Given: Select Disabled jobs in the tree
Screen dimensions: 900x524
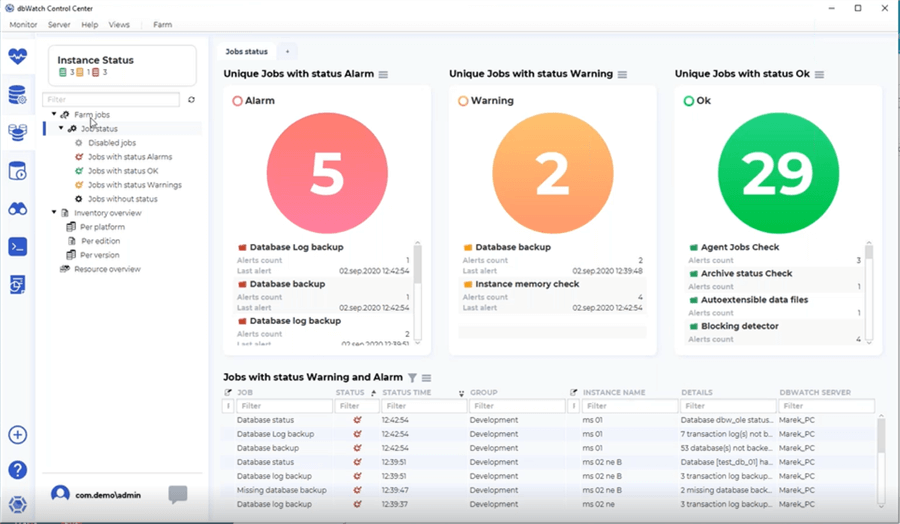Looking at the screenshot, I should point(112,143).
